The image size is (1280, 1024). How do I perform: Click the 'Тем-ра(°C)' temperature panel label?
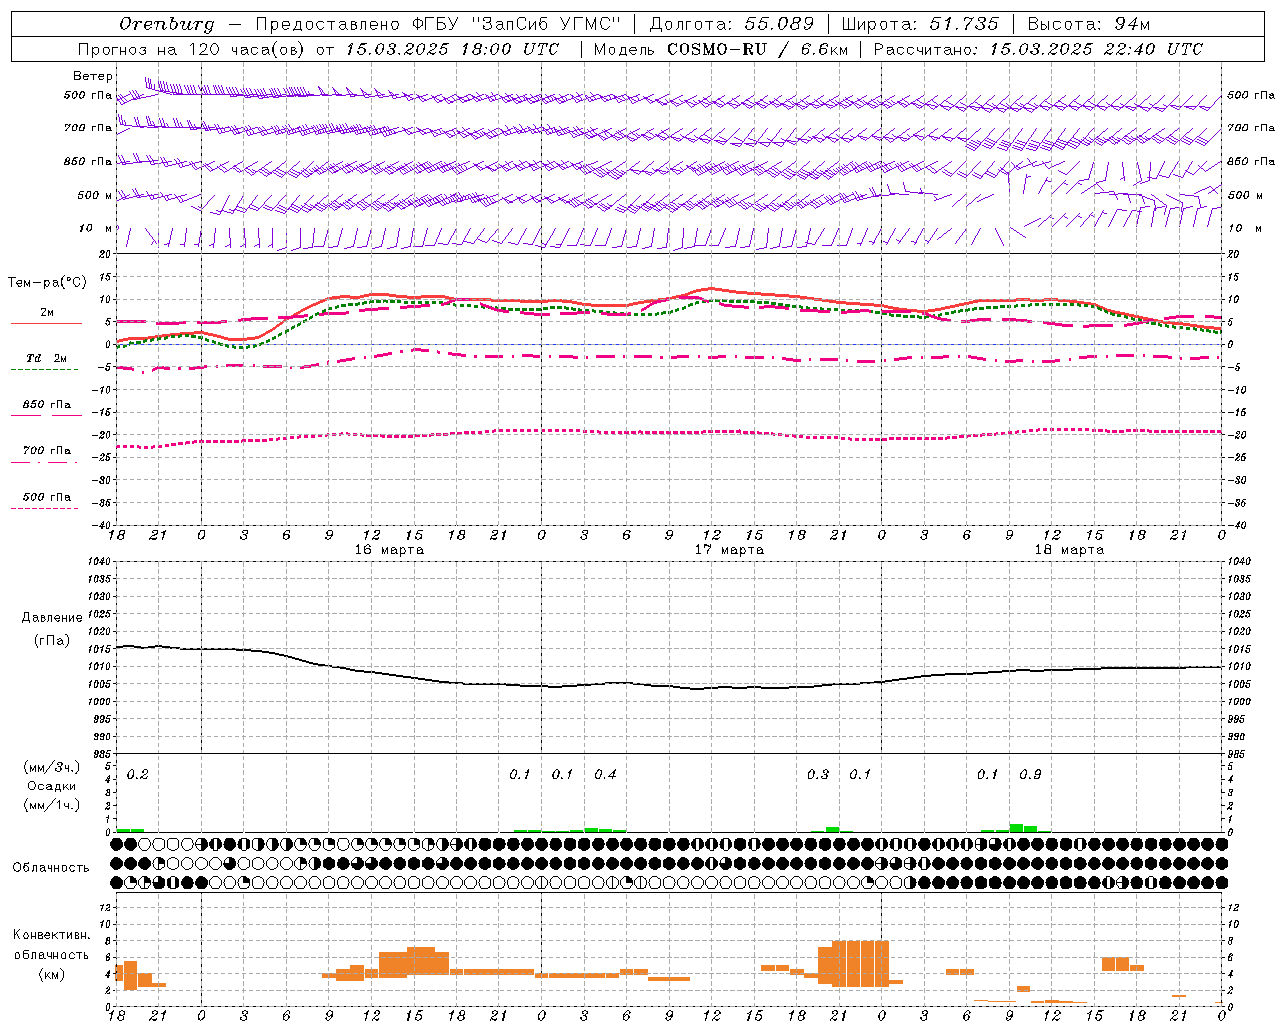[47, 283]
